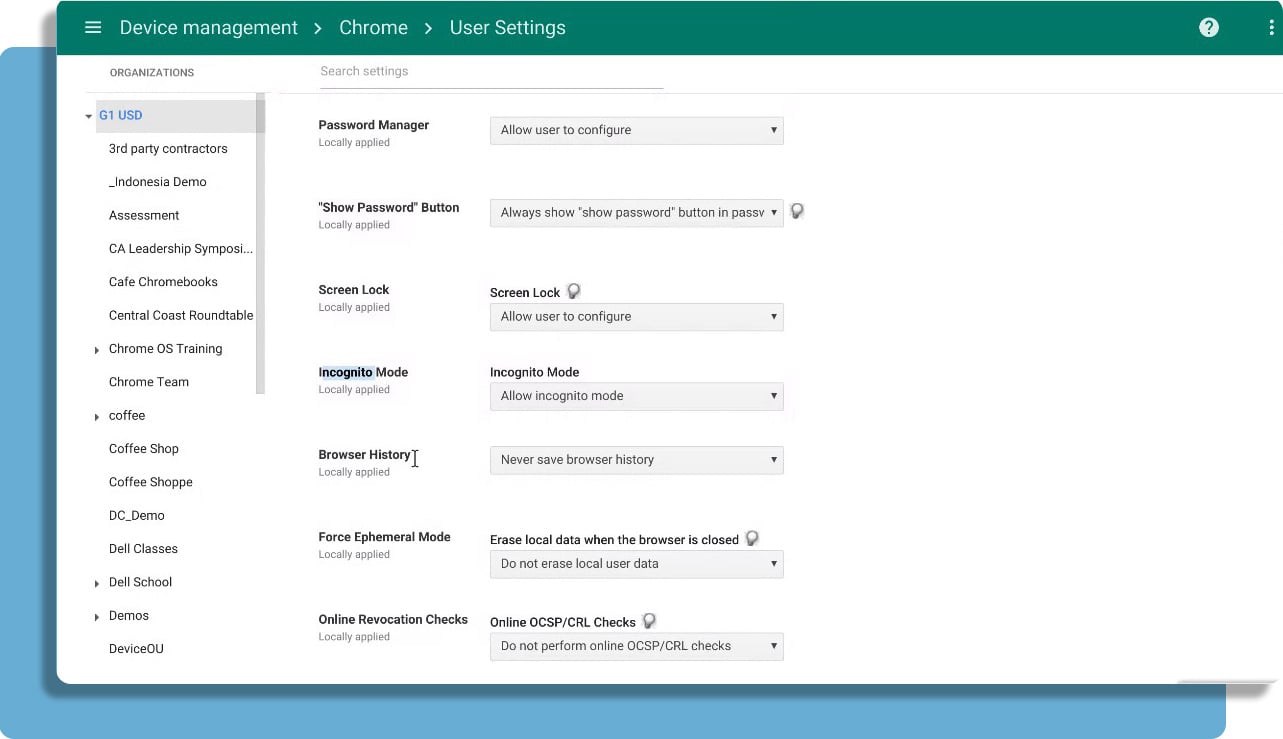1283x739 pixels.
Task: Click the lightbulb icon beside Screen Lock
Action: 574,292
